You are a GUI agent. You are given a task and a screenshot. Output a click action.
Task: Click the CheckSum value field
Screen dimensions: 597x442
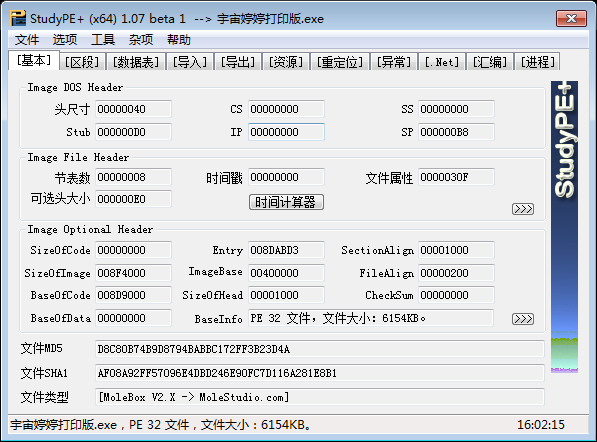456,295
